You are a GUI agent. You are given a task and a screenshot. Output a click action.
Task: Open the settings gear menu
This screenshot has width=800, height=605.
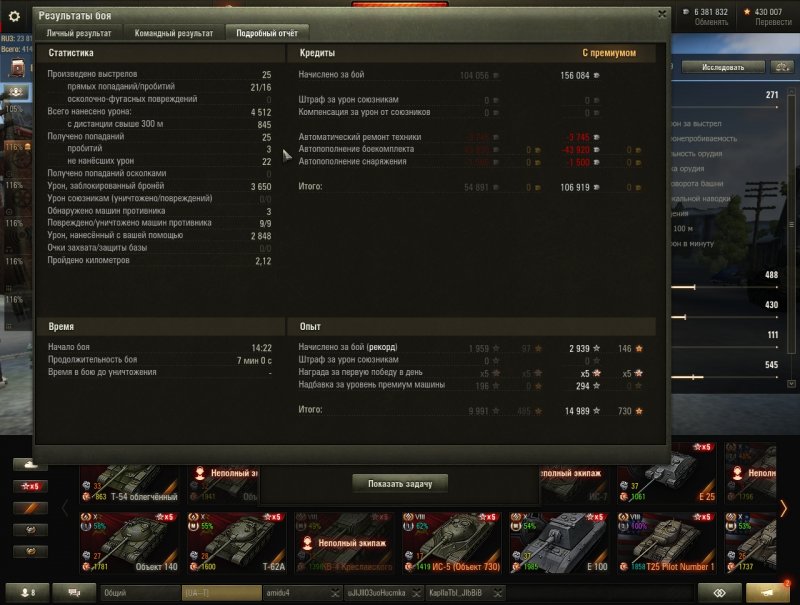pos(14,16)
